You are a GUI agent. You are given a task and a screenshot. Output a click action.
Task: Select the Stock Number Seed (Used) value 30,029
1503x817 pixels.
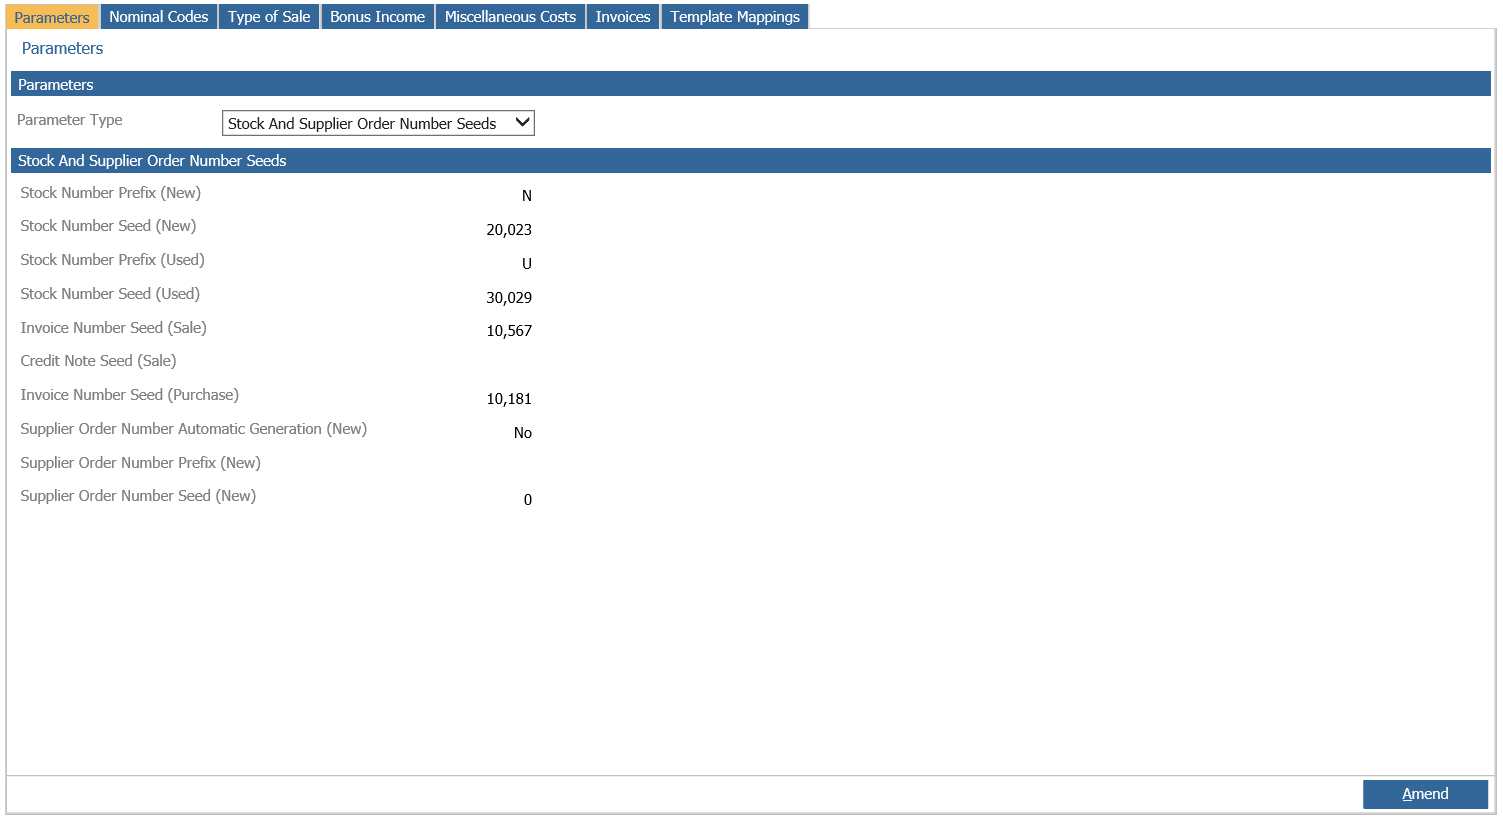click(x=509, y=298)
